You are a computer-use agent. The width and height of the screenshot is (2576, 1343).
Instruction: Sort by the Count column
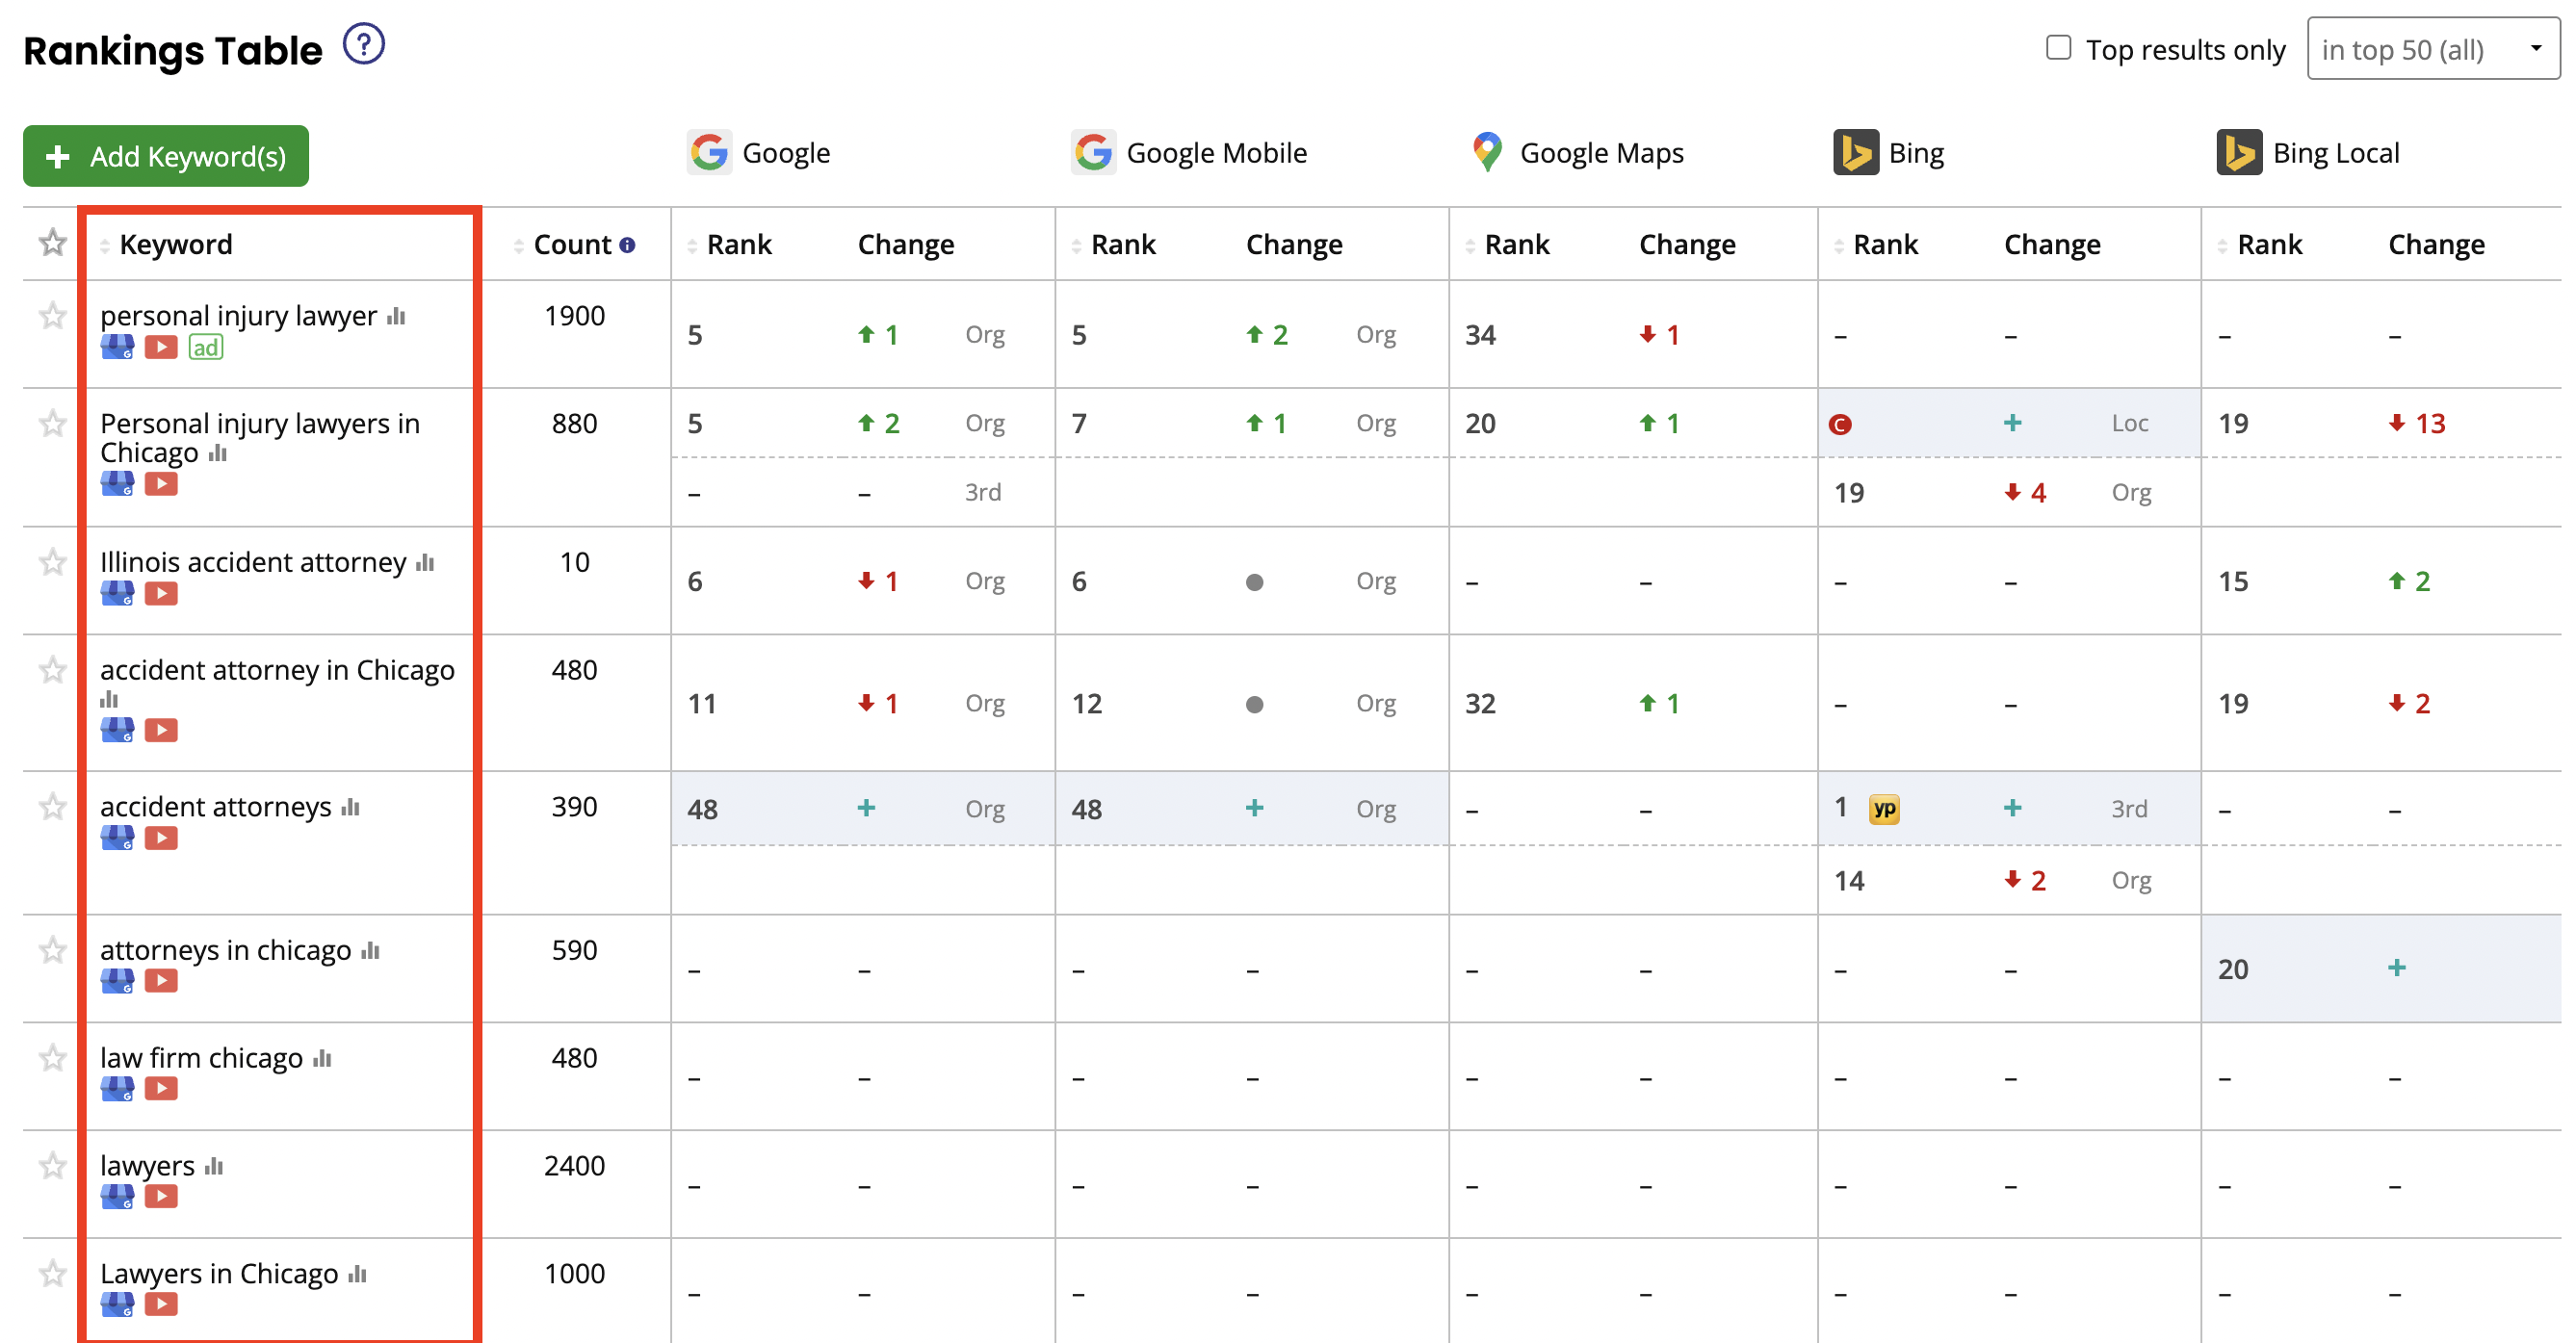click(x=572, y=245)
